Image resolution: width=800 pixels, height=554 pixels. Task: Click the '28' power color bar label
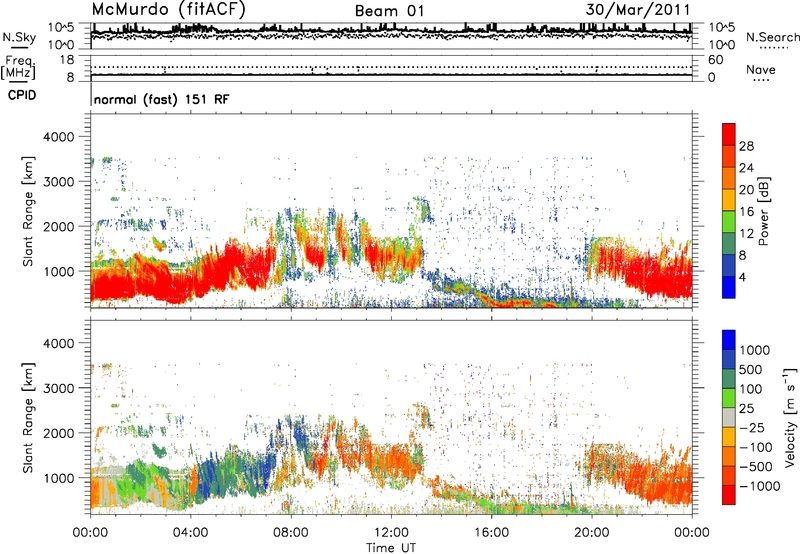pos(746,146)
